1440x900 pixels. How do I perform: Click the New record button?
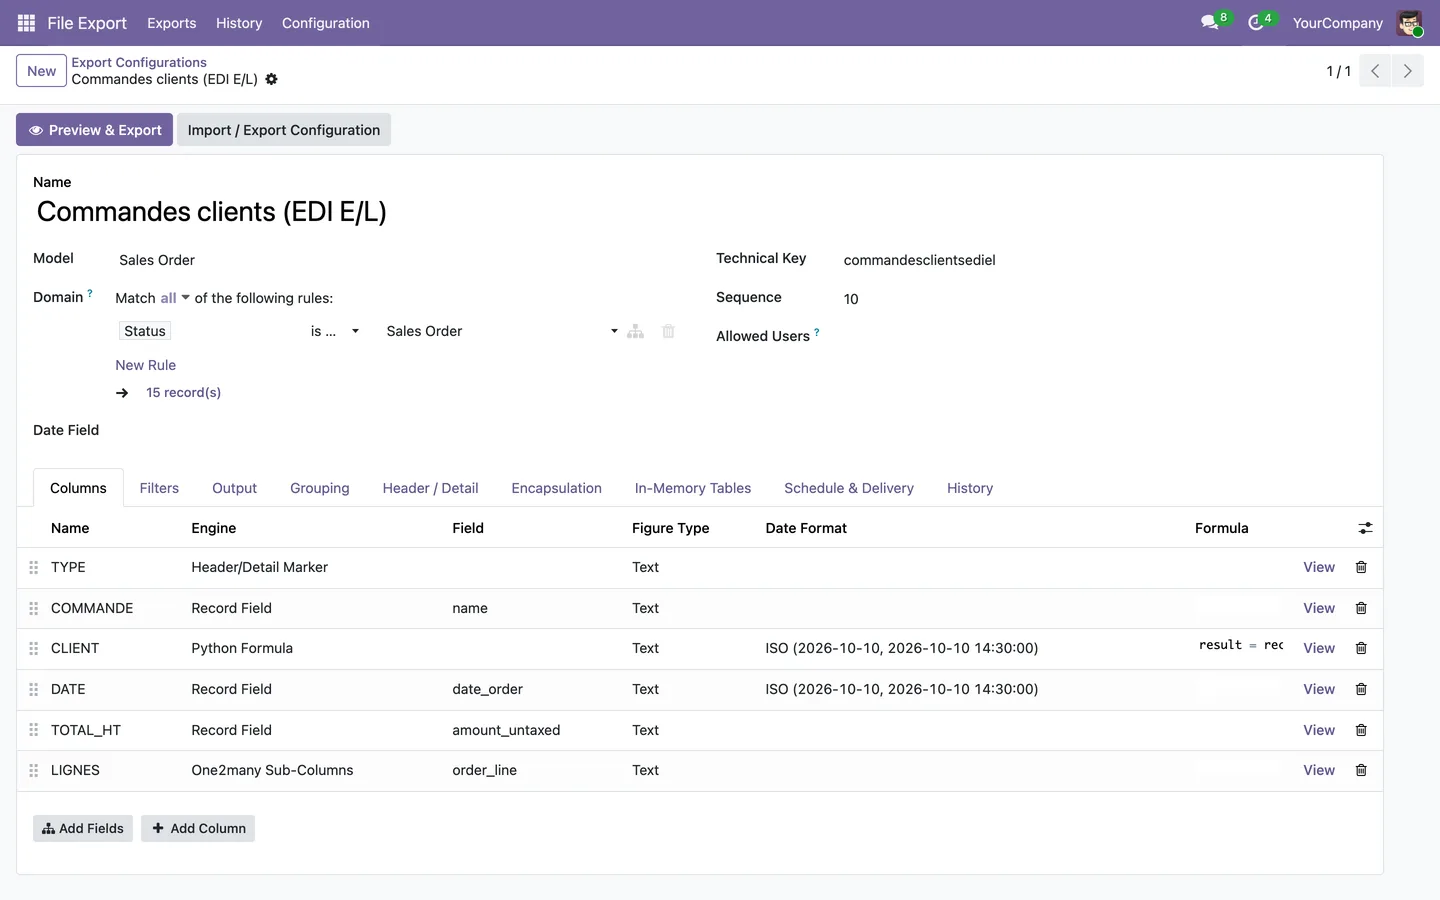coord(41,71)
